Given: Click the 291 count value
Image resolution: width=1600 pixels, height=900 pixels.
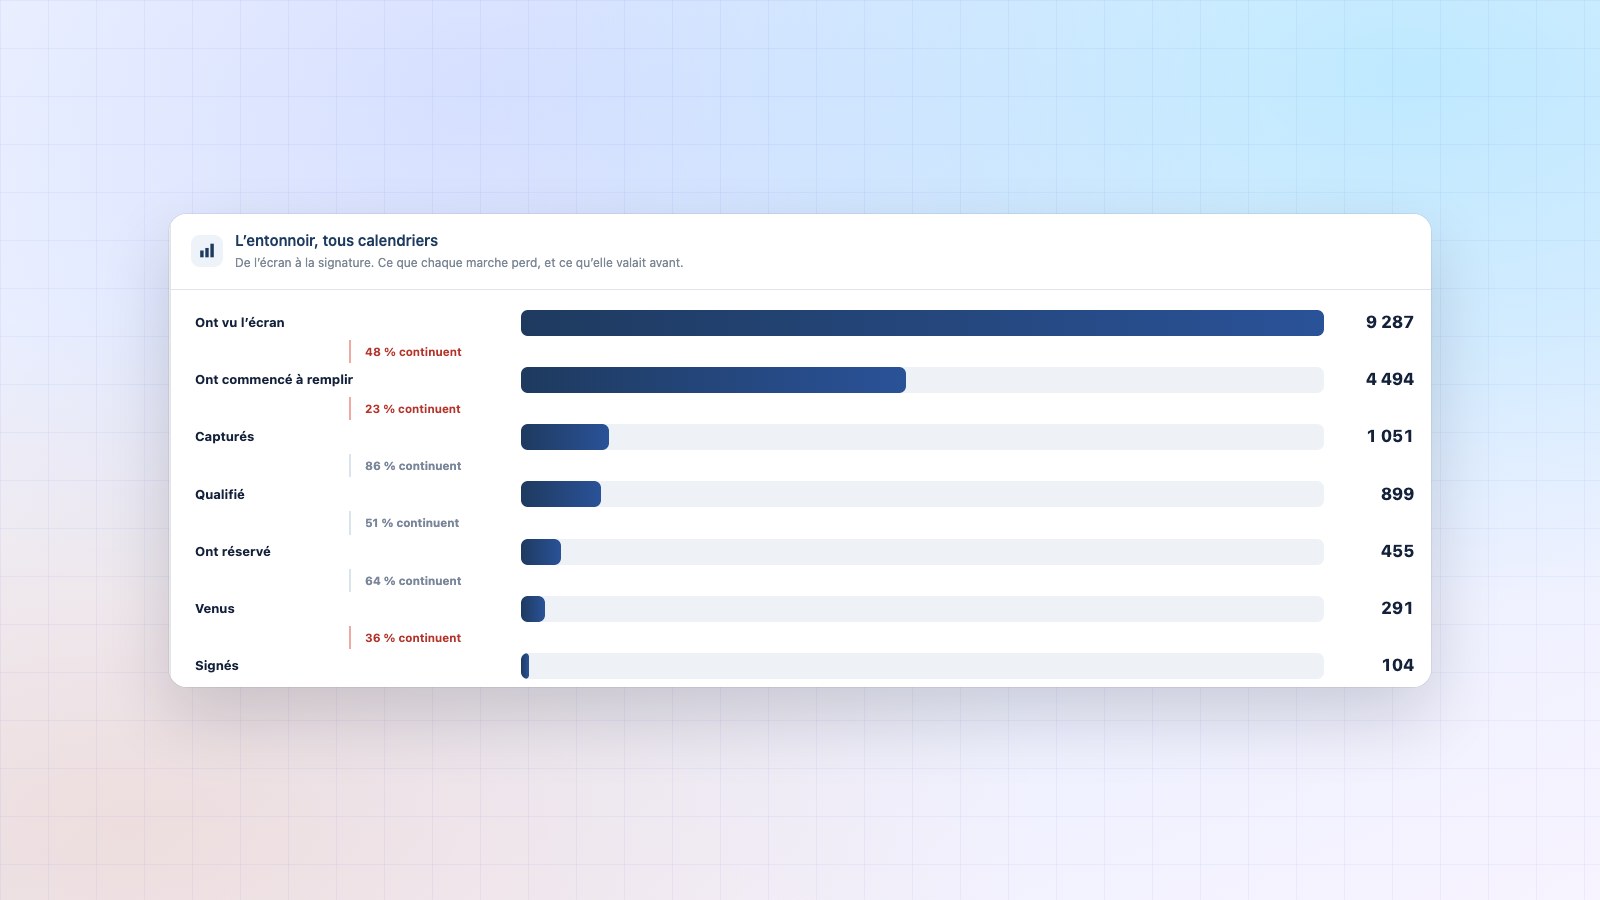Looking at the screenshot, I should 1397,608.
